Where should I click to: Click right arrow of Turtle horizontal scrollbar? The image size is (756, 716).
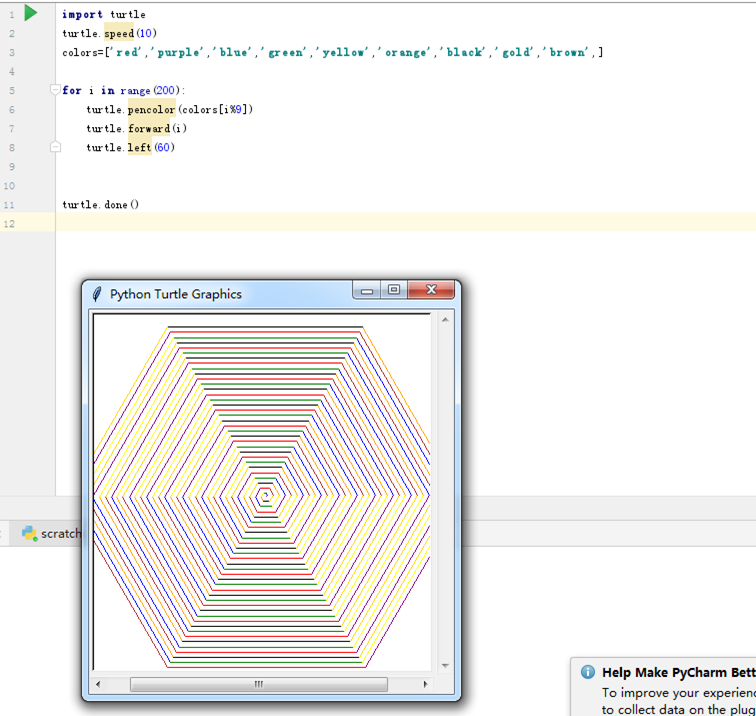425,684
